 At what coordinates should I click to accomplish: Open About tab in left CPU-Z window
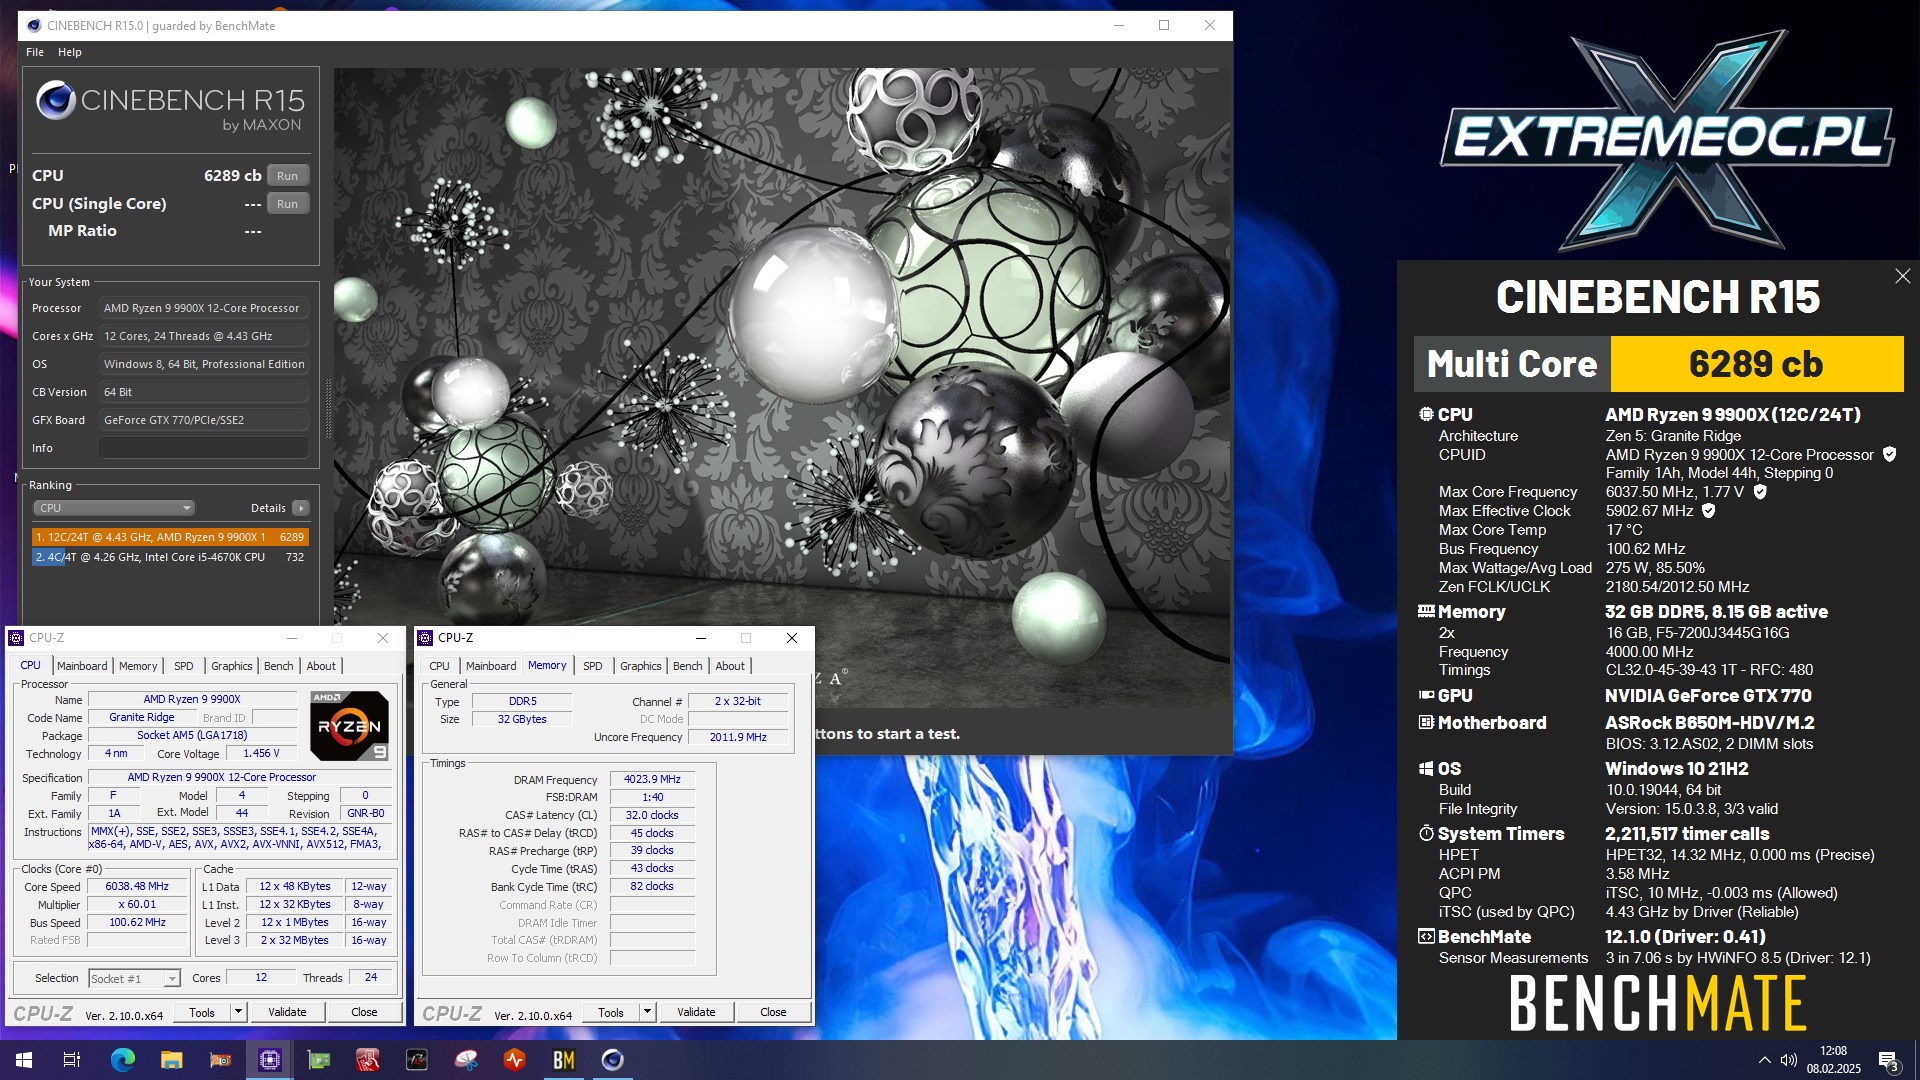(321, 666)
